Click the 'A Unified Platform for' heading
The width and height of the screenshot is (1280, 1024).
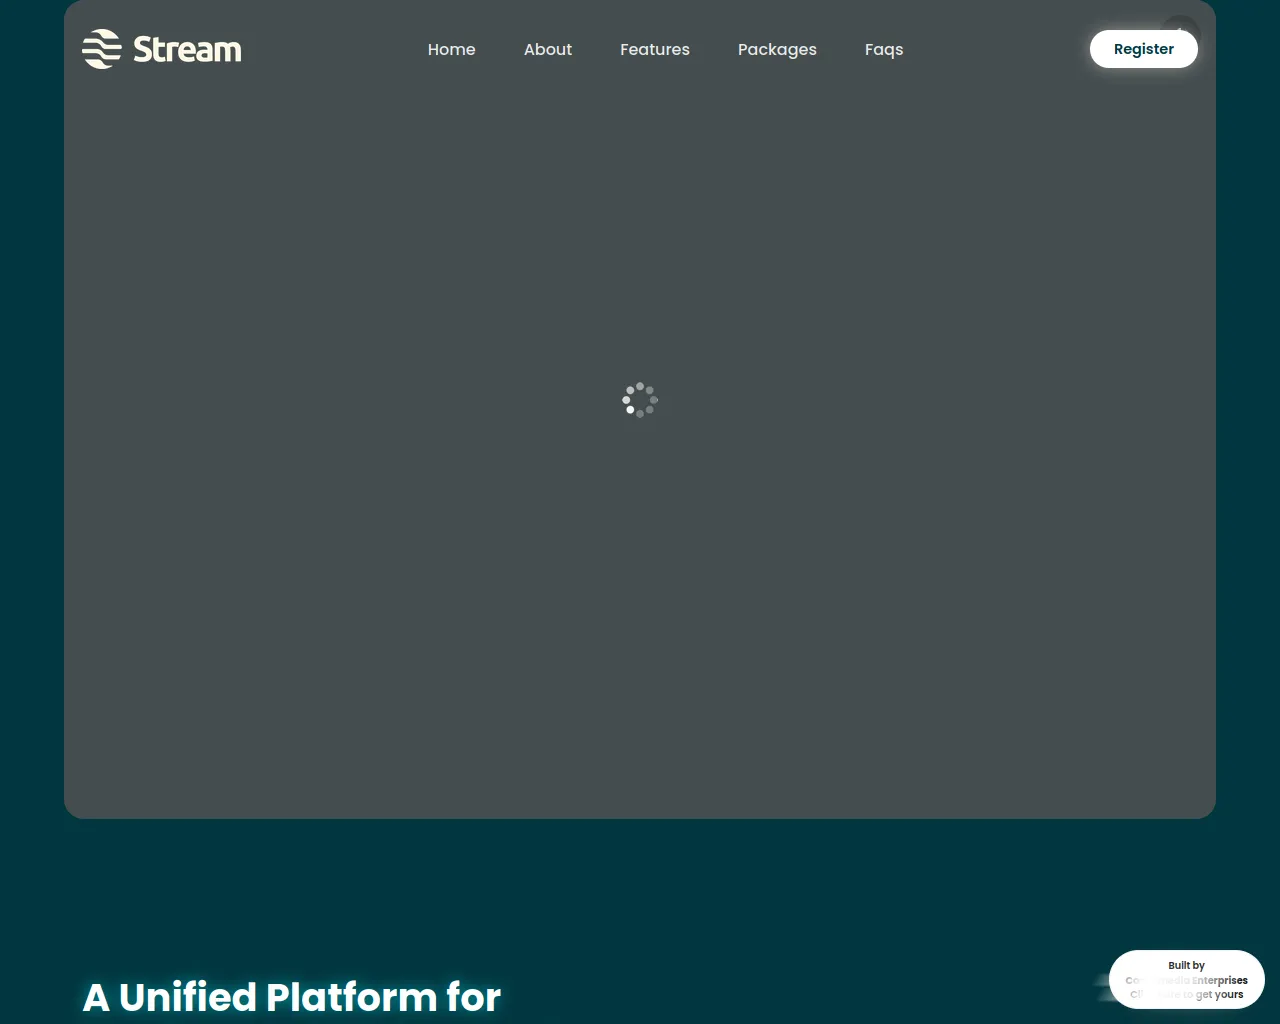[291, 997]
